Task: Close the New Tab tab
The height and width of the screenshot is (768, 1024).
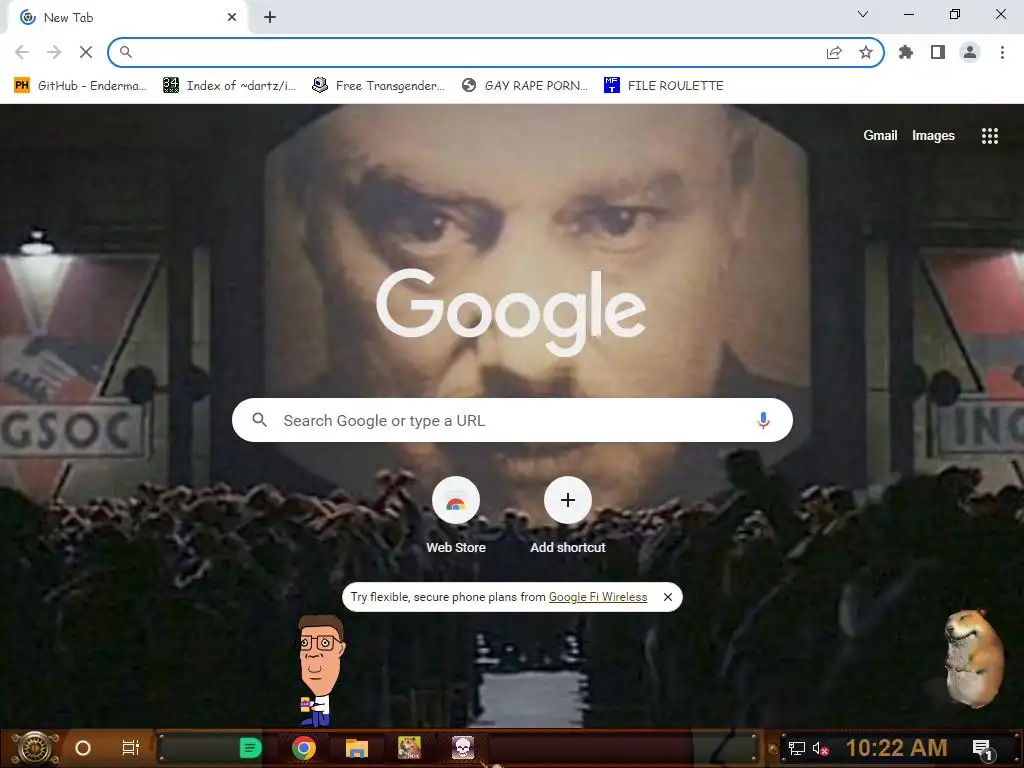Action: tap(232, 18)
